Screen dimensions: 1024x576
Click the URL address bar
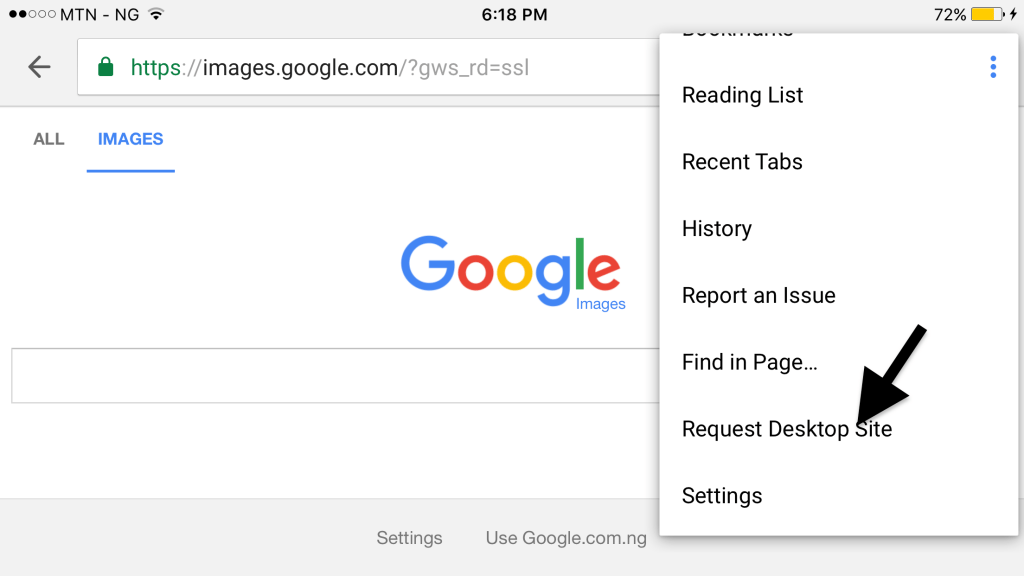point(368,67)
